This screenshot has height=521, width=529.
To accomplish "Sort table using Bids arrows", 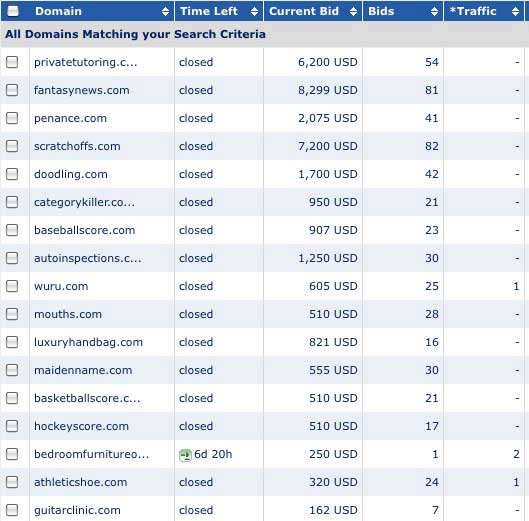I will coord(435,11).
